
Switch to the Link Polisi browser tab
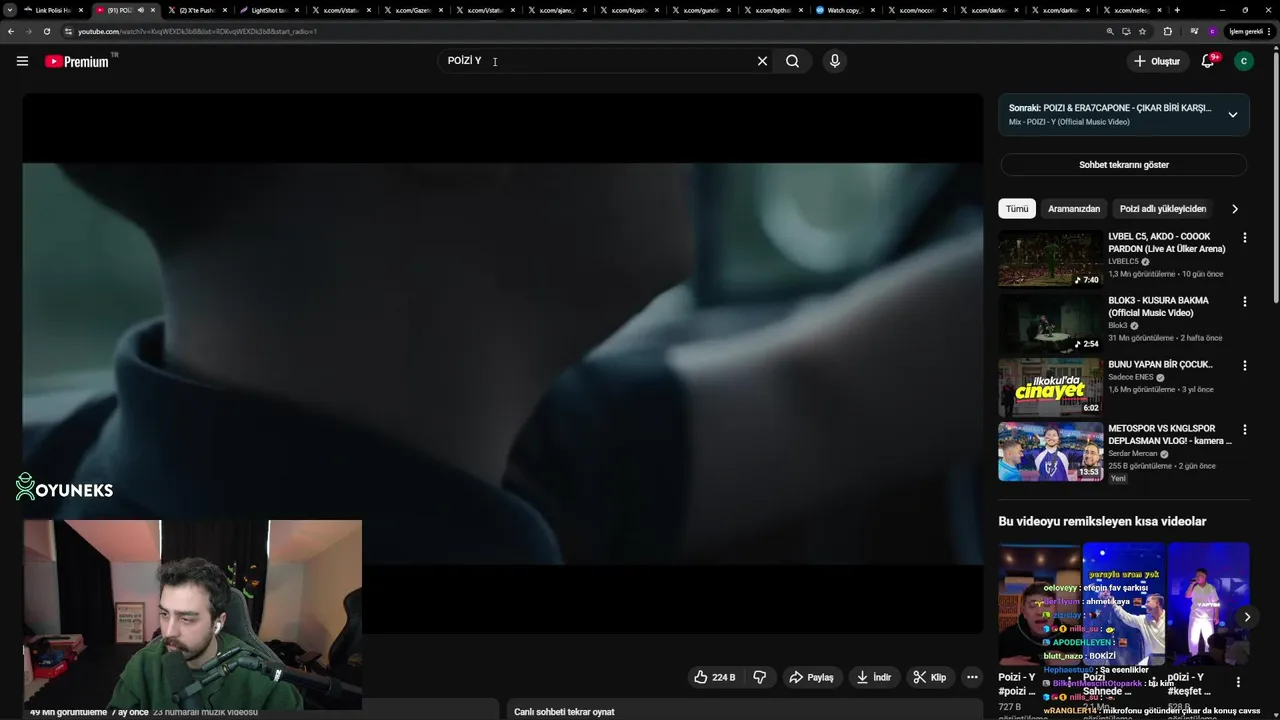point(52,10)
